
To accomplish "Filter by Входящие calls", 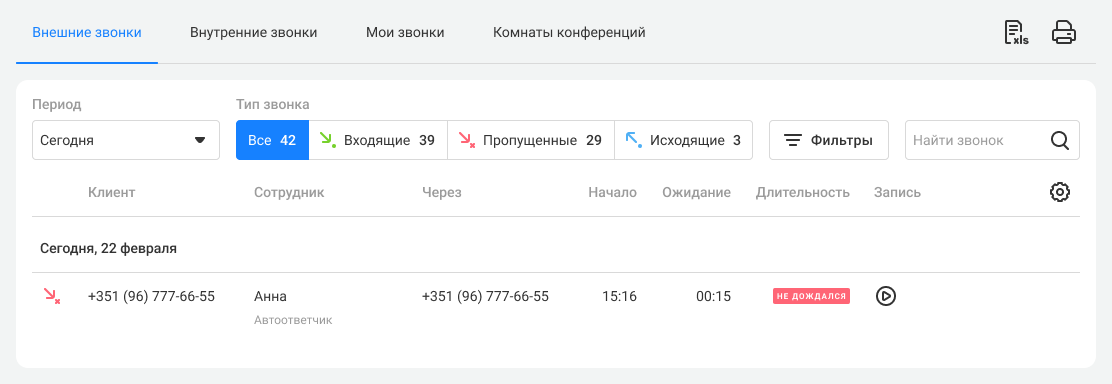I will click(x=378, y=141).
